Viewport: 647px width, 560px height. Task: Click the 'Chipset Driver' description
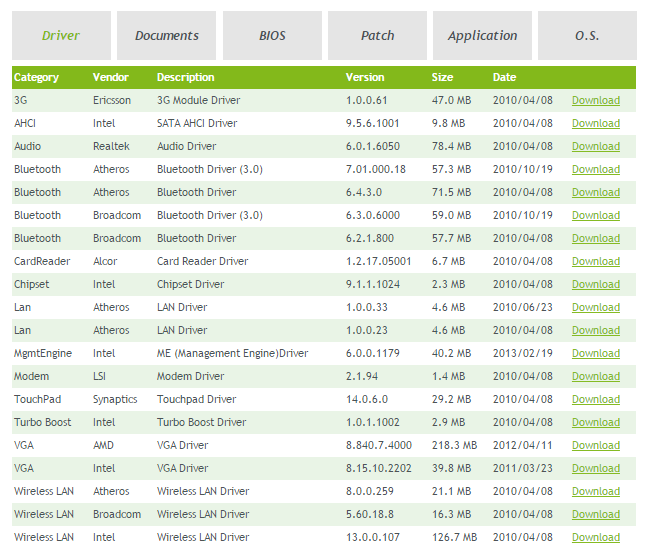tap(190, 284)
